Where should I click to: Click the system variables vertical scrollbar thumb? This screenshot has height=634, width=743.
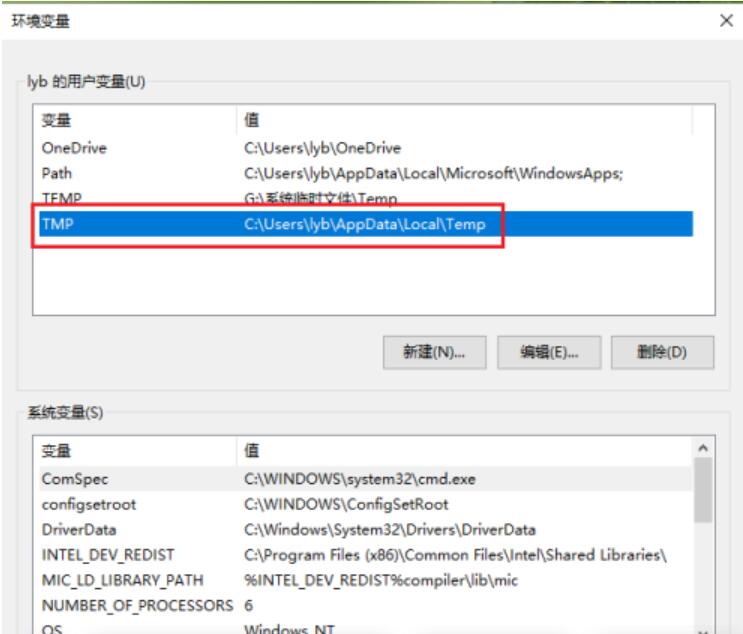[x=703, y=490]
